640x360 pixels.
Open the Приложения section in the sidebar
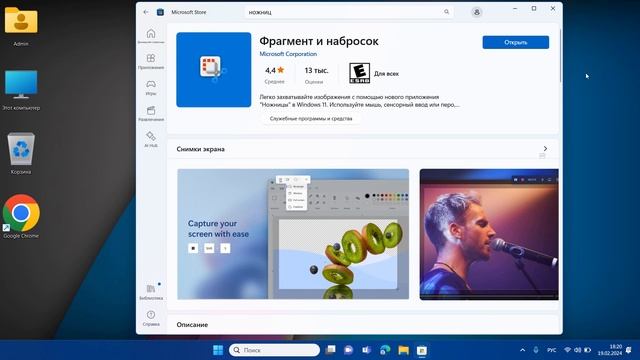point(151,61)
